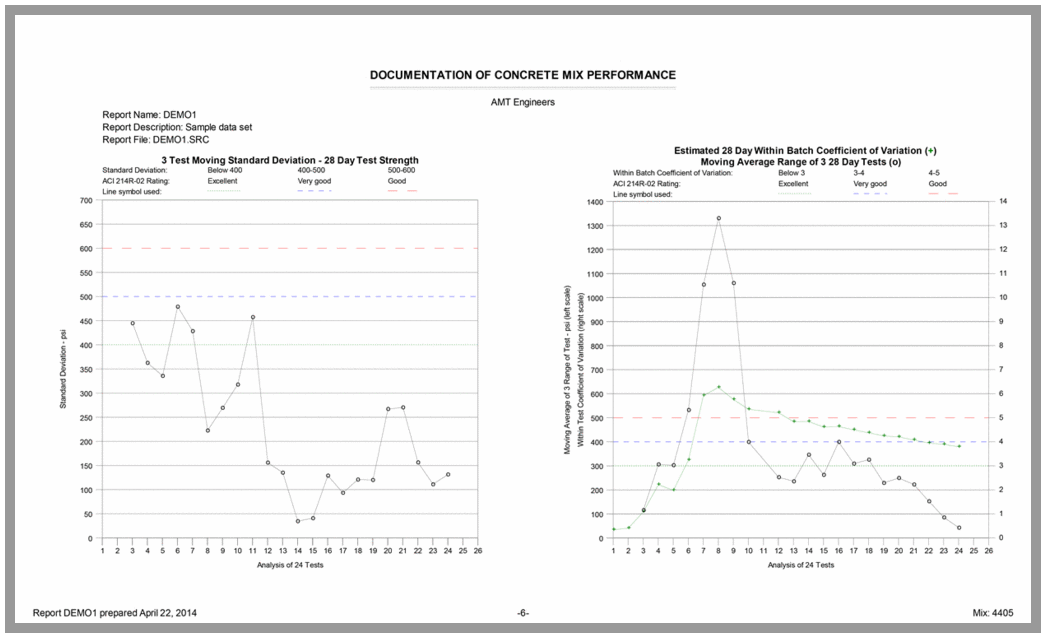Click red dashed legend symbol under left chart's Good
Screen dimensions: 1046x638
tap(402, 191)
